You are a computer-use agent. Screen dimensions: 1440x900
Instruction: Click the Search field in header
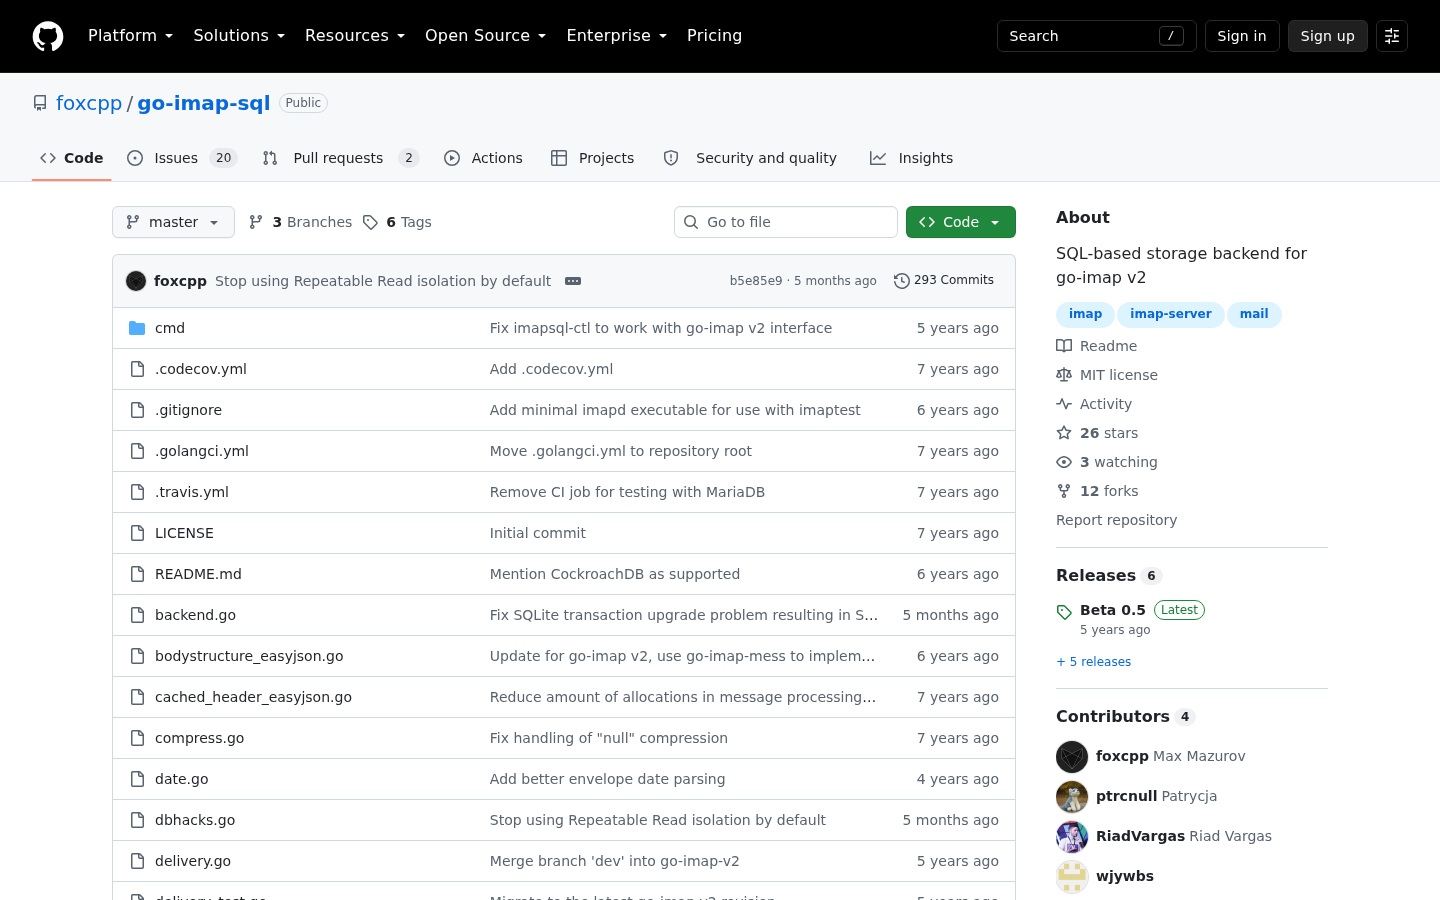tap(1097, 36)
